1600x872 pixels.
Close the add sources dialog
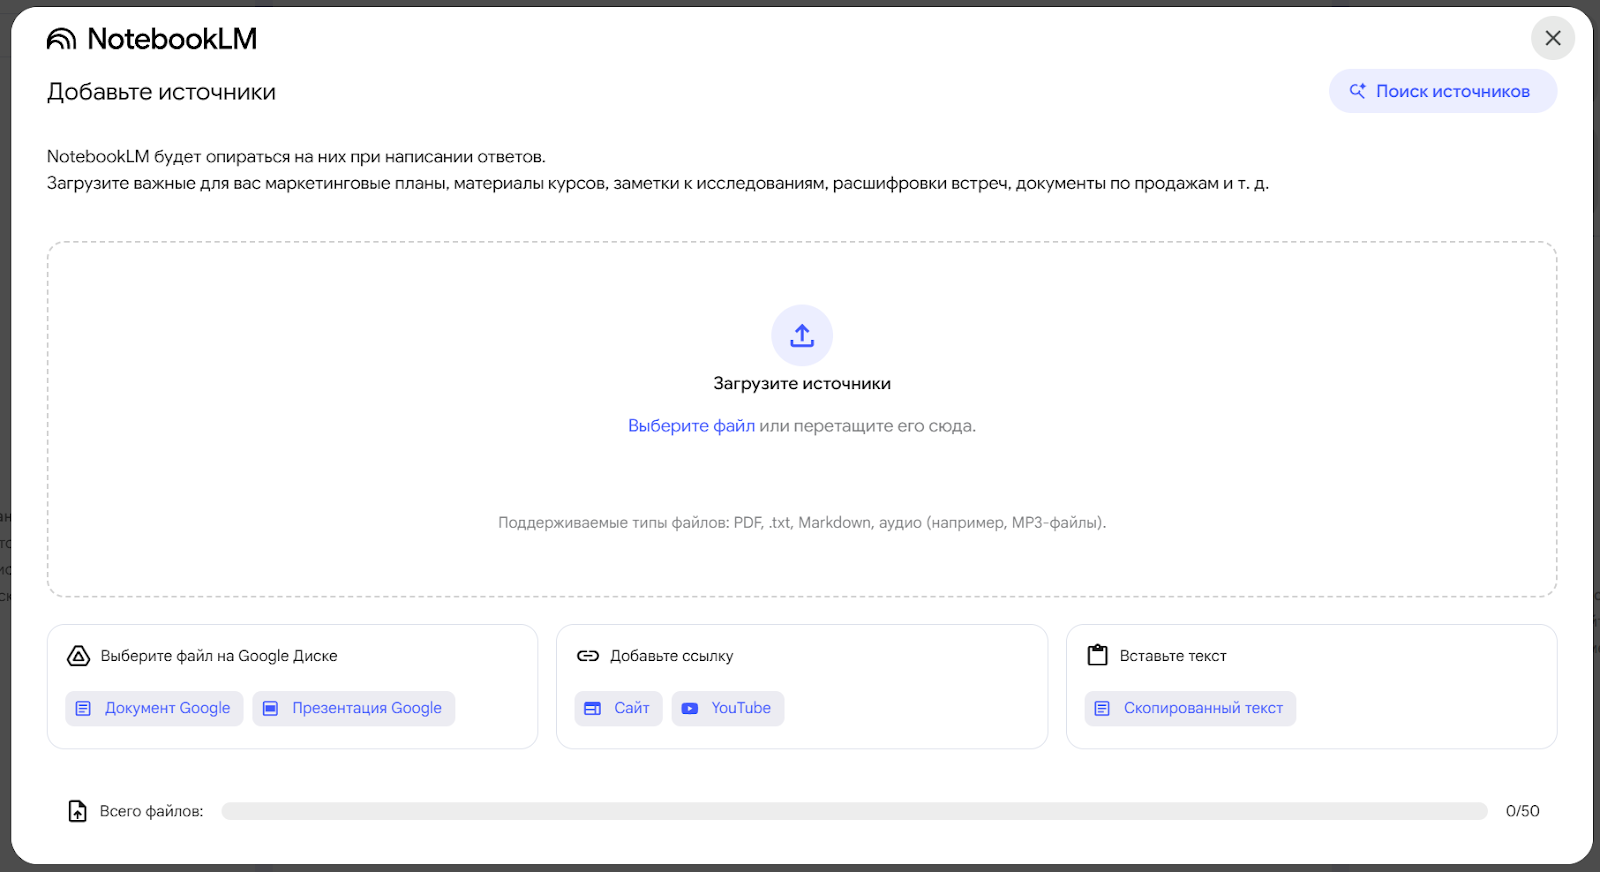pyautogui.click(x=1553, y=38)
